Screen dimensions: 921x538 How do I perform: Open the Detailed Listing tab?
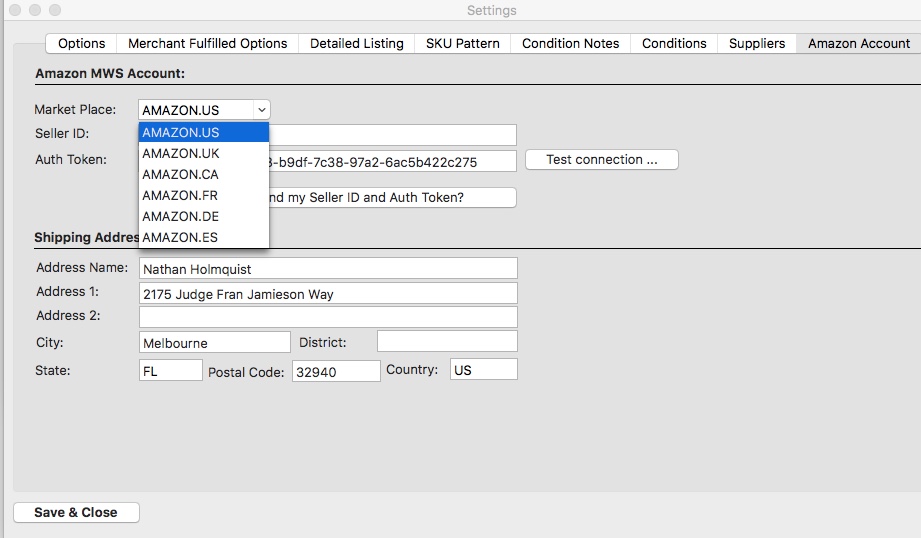357,43
